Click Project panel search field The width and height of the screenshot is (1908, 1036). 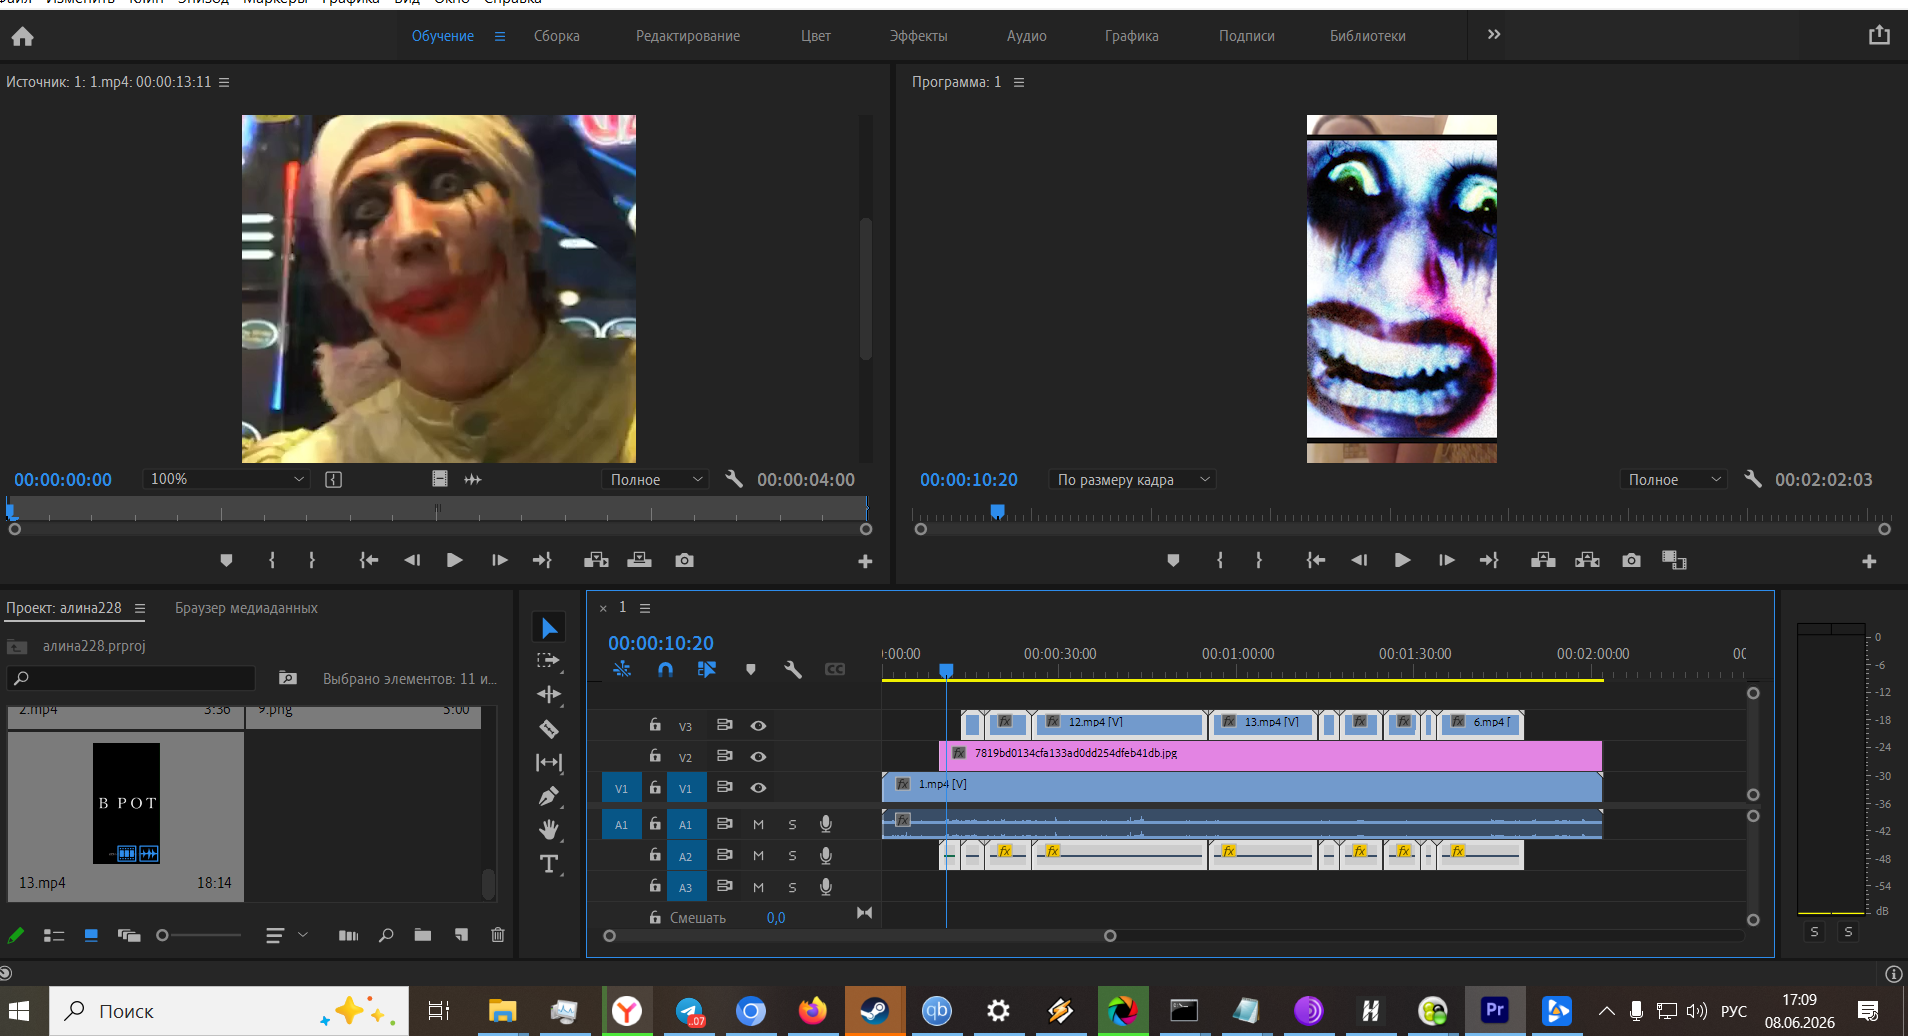pos(131,678)
